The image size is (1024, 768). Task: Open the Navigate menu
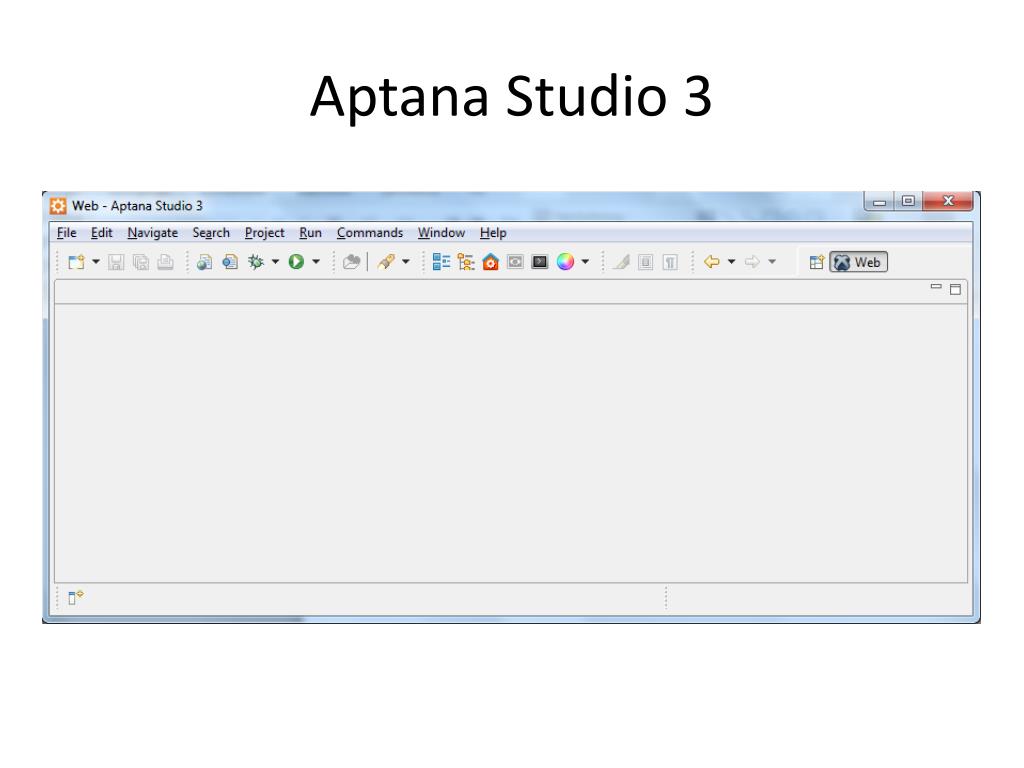(152, 232)
